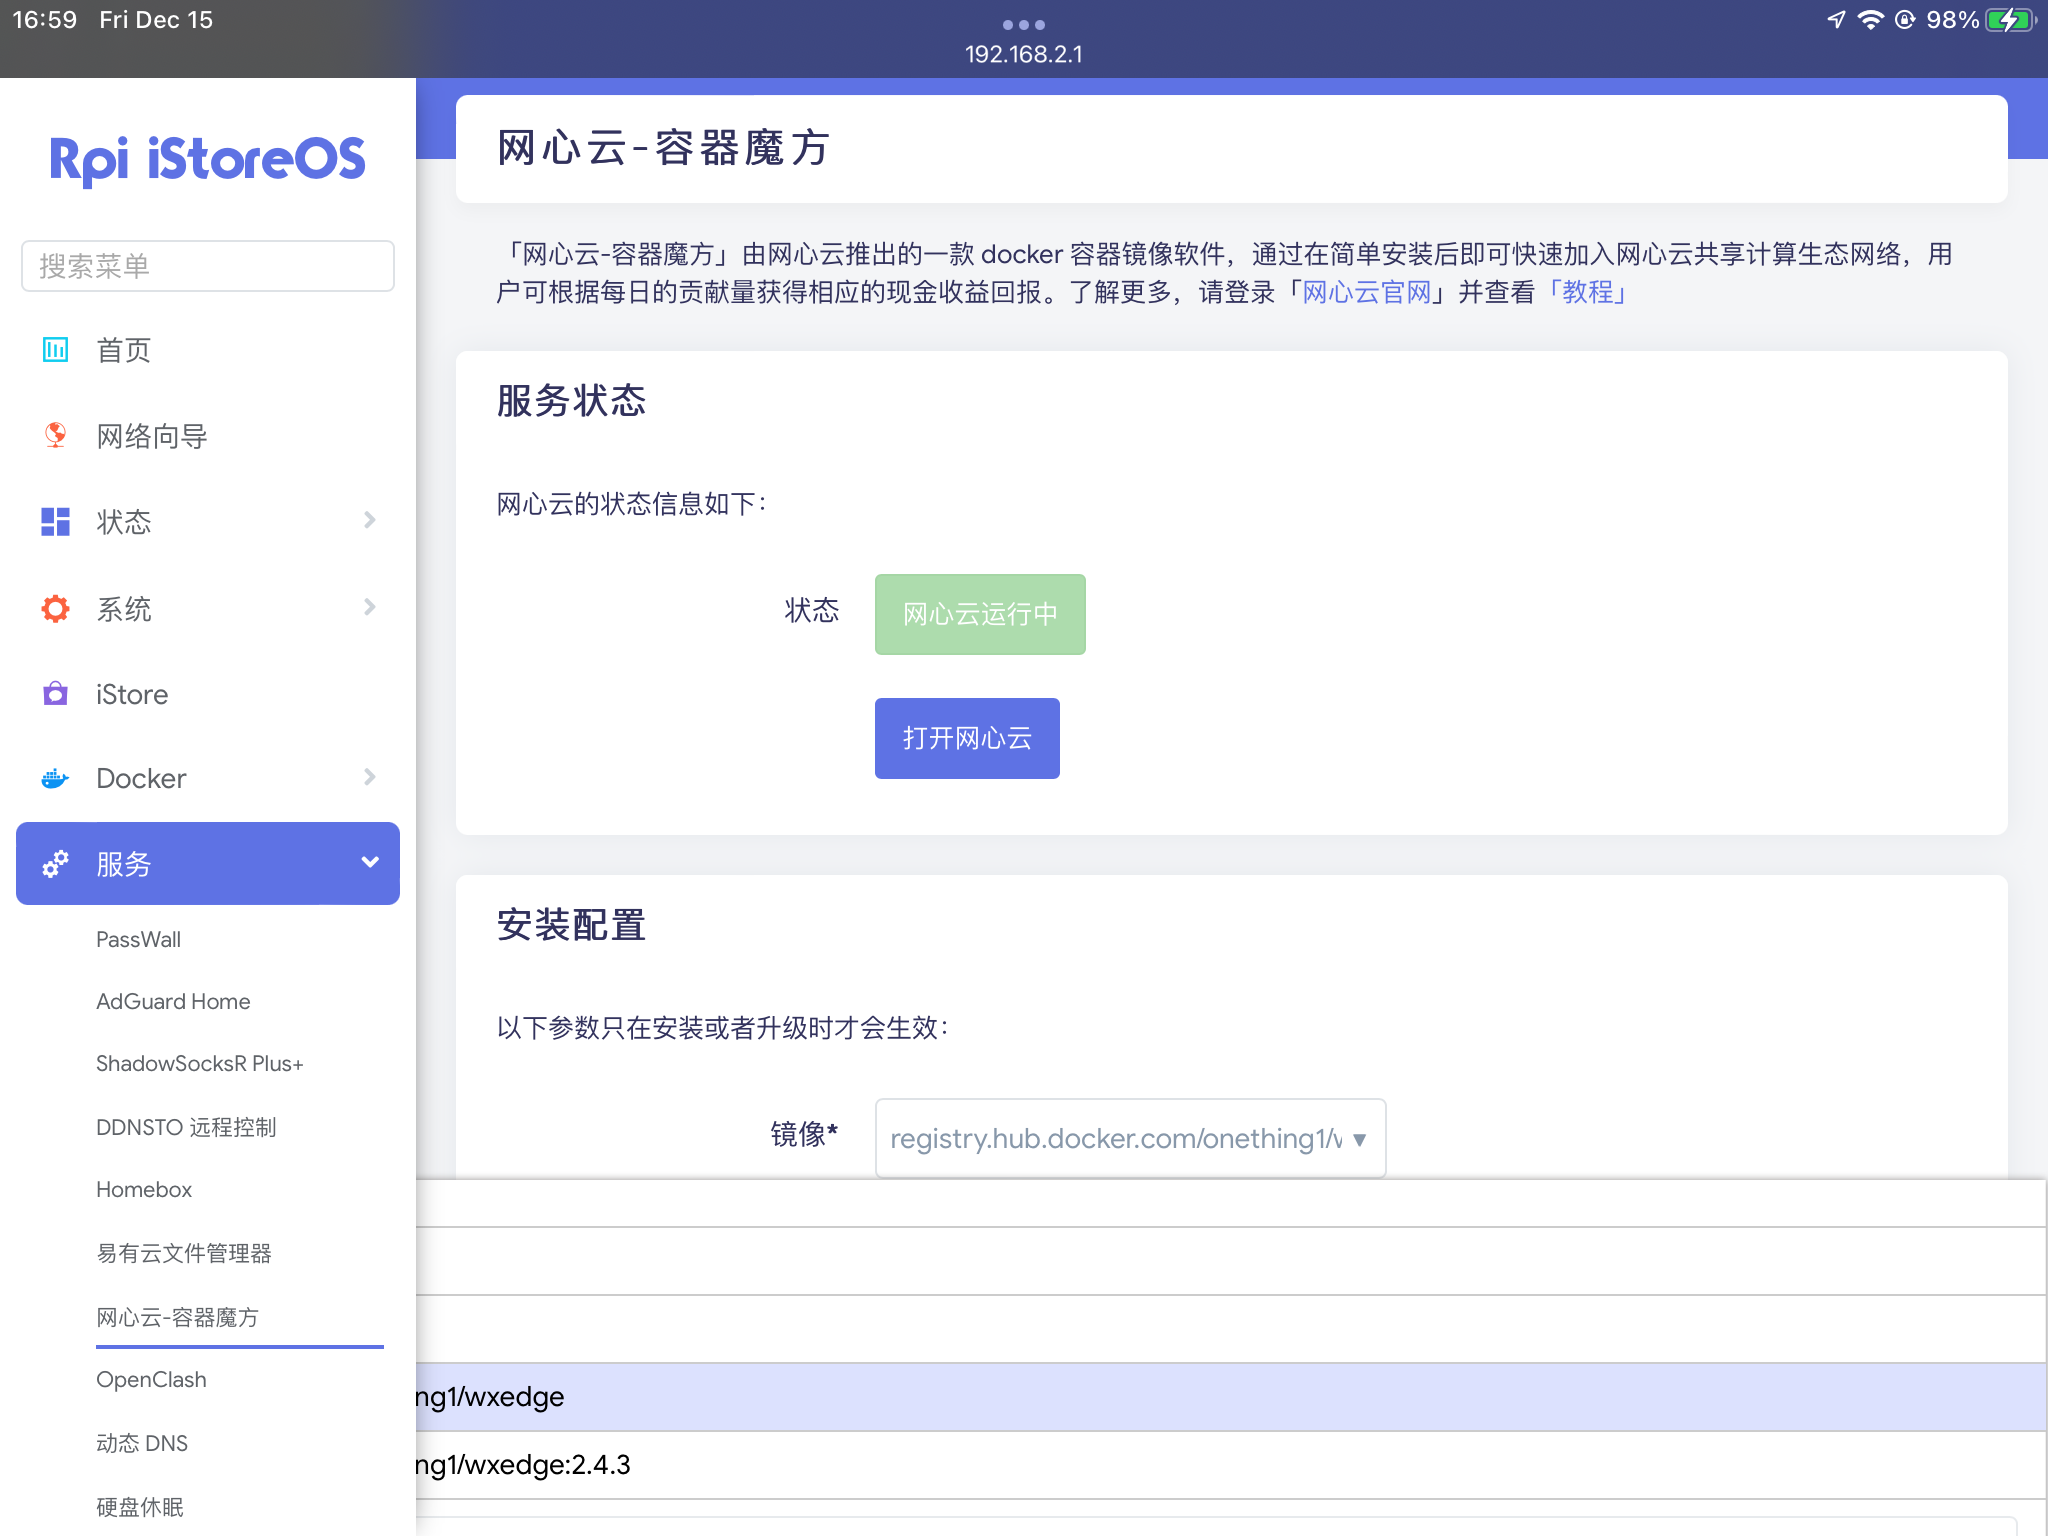Click the System orange gear icon
Image resolution: width=2048 pixels, height=1536 pixels.
(x=55, y=608)
